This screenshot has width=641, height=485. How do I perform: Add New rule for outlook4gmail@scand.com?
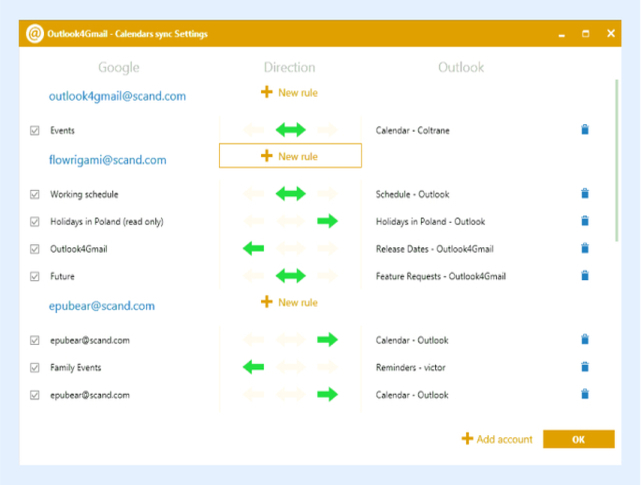289,92
